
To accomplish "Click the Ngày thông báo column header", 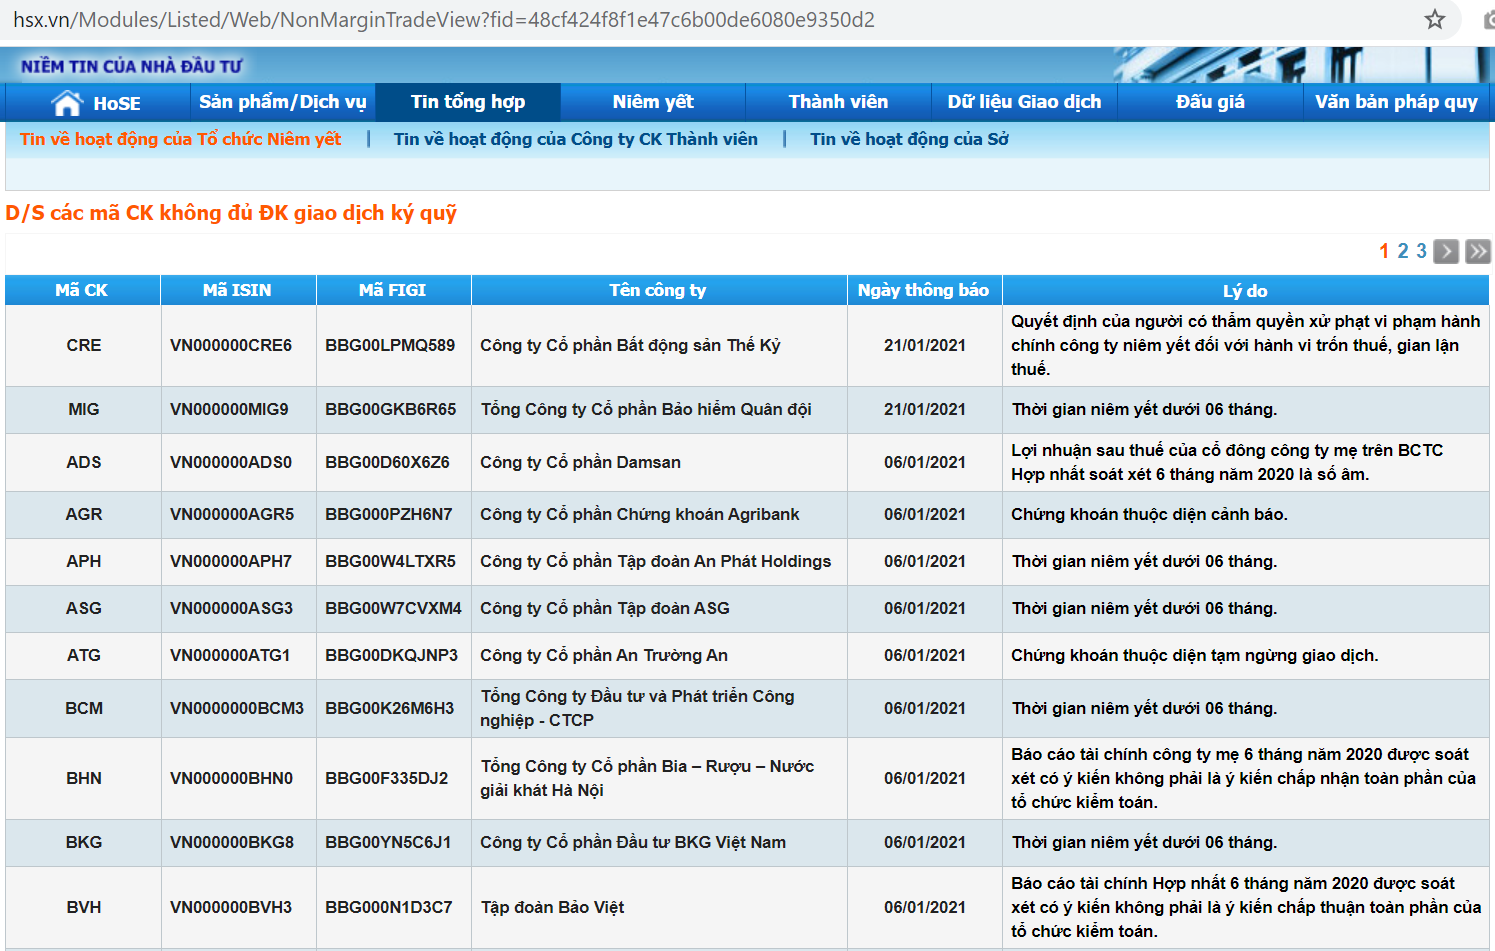I will click(923, 290).
